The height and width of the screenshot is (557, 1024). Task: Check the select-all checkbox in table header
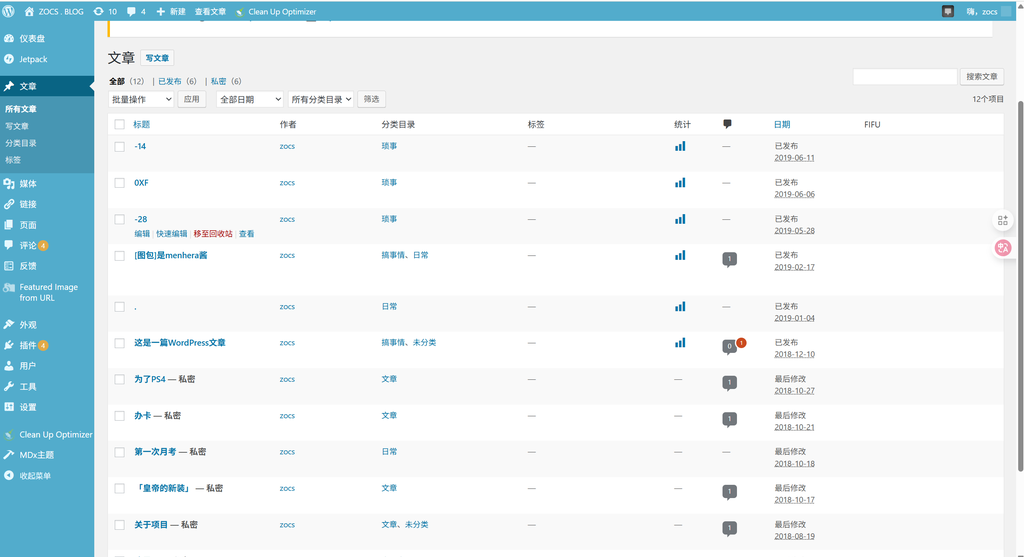click(x=120, y=125)
